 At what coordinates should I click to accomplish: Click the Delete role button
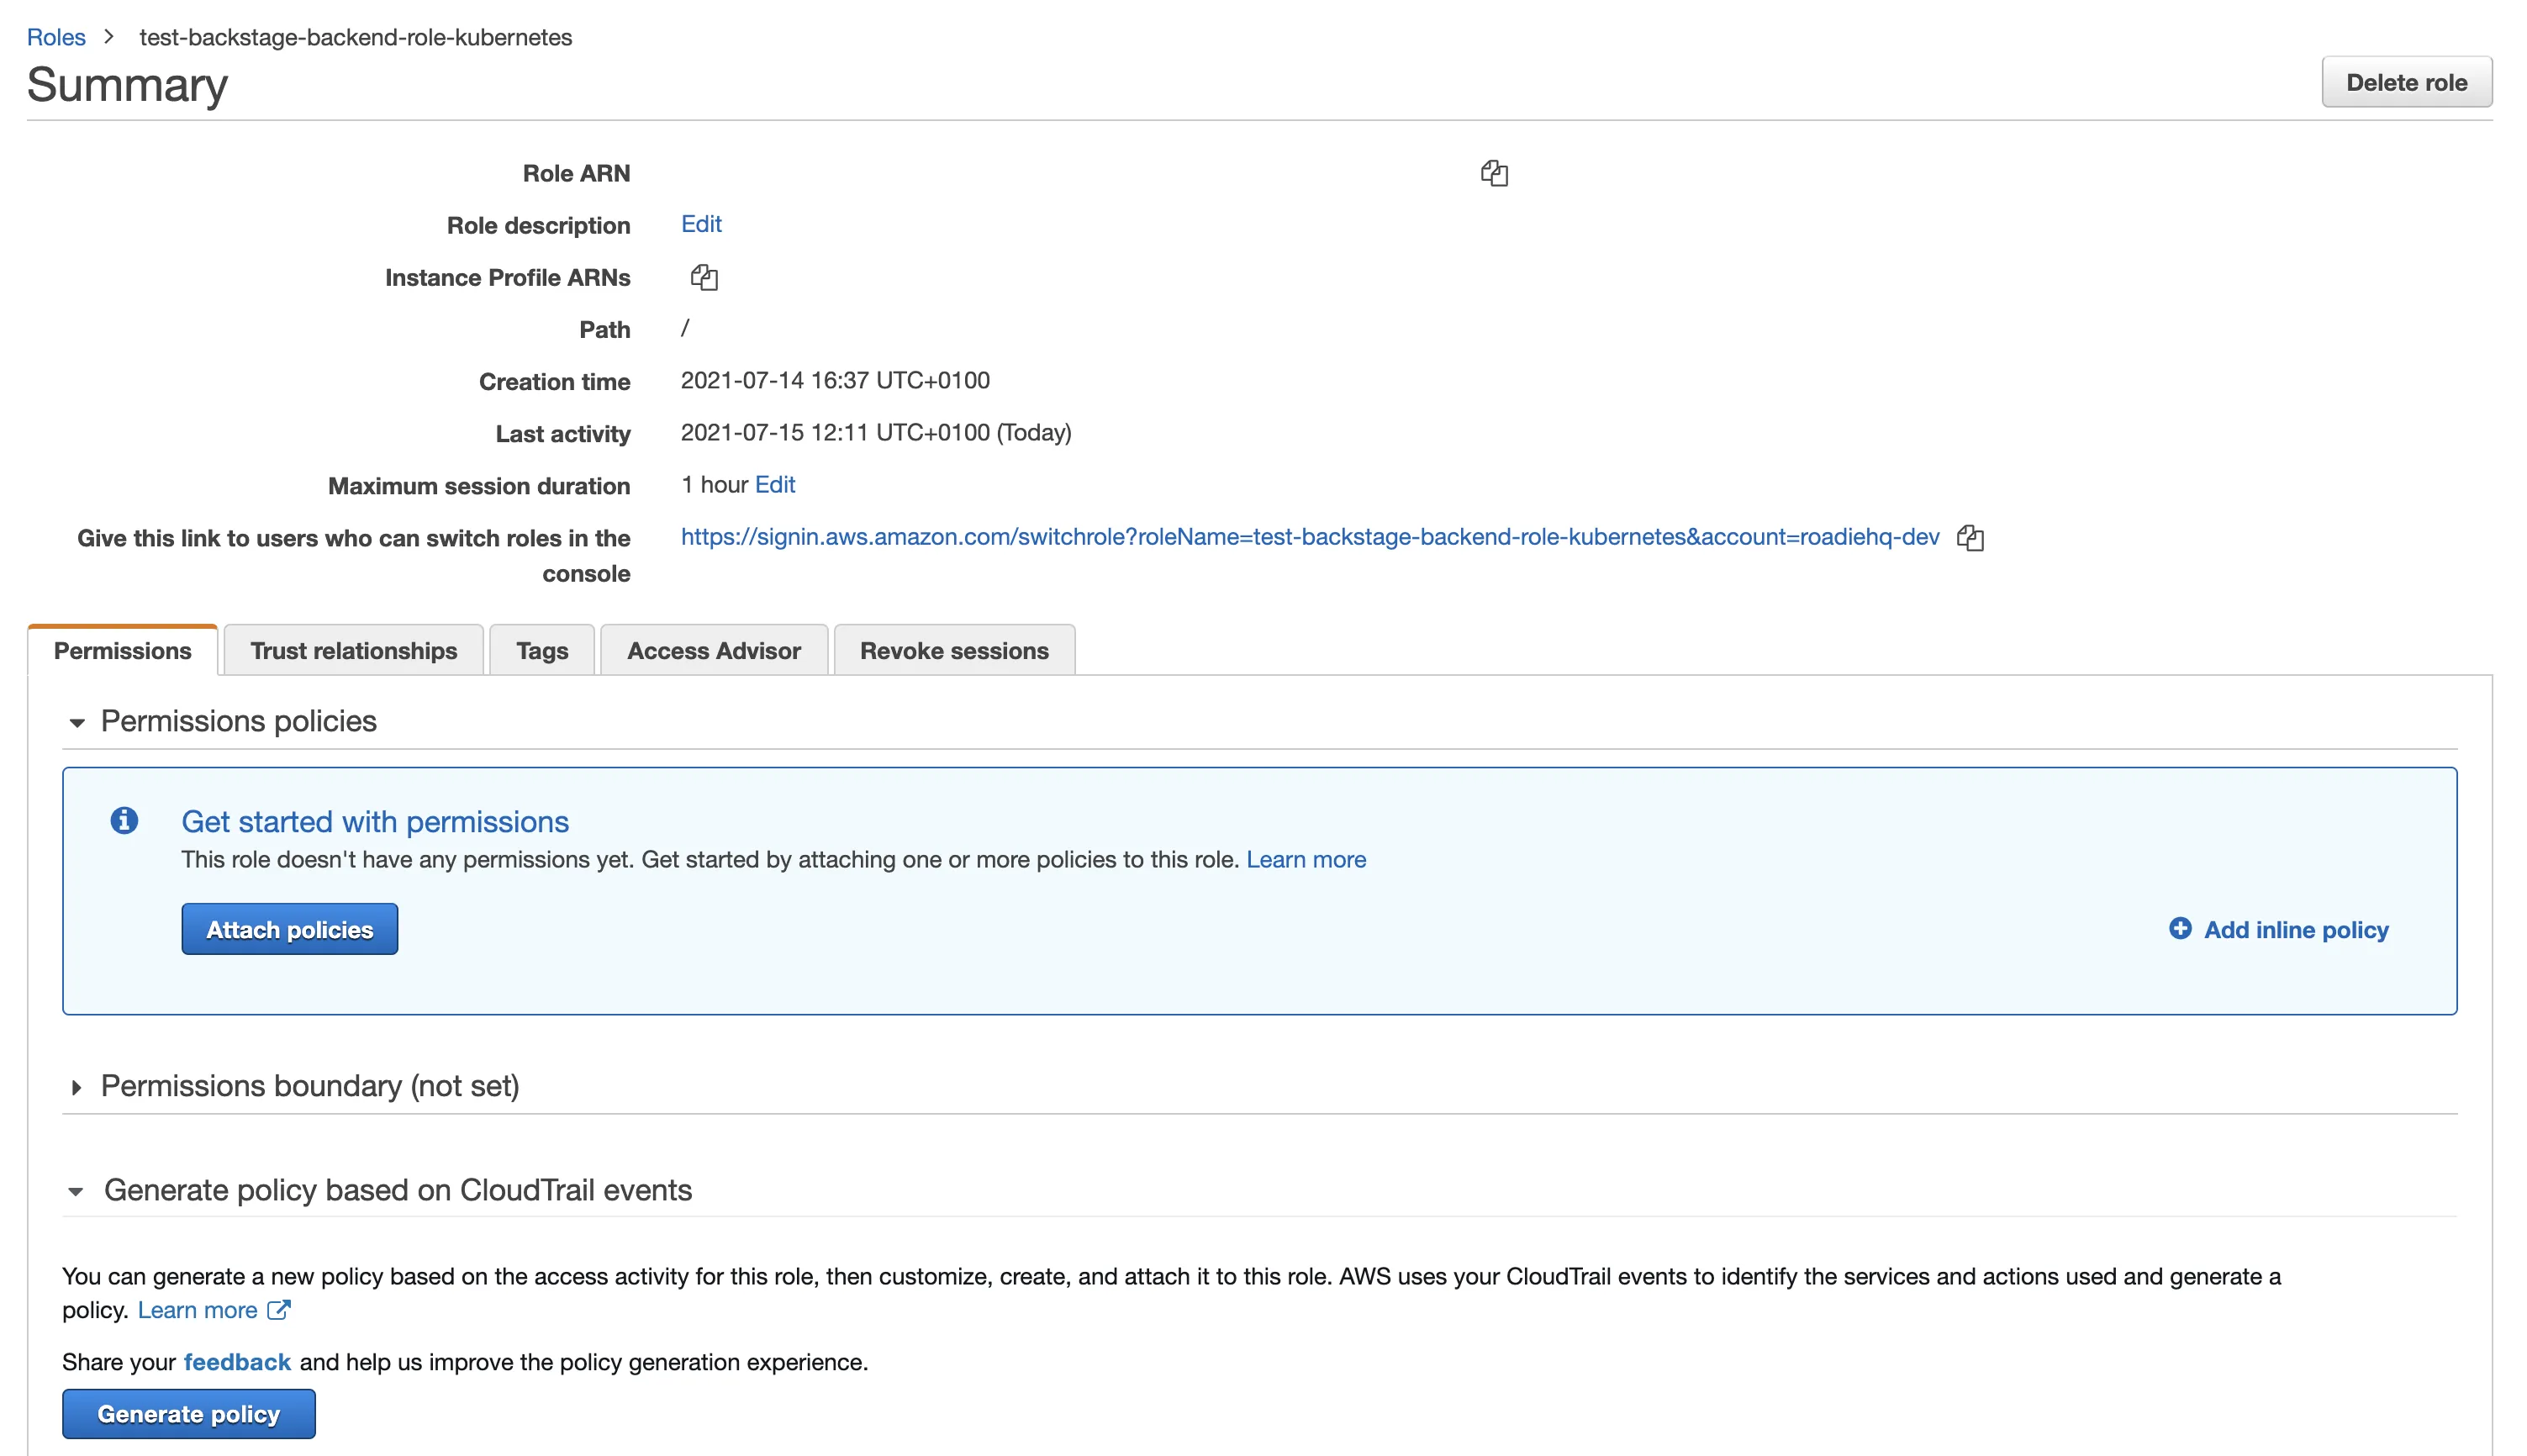click(2405, 82)
